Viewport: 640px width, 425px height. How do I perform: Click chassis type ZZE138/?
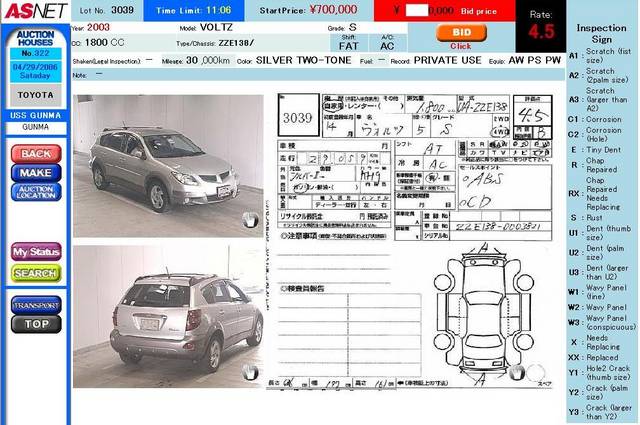236,43
